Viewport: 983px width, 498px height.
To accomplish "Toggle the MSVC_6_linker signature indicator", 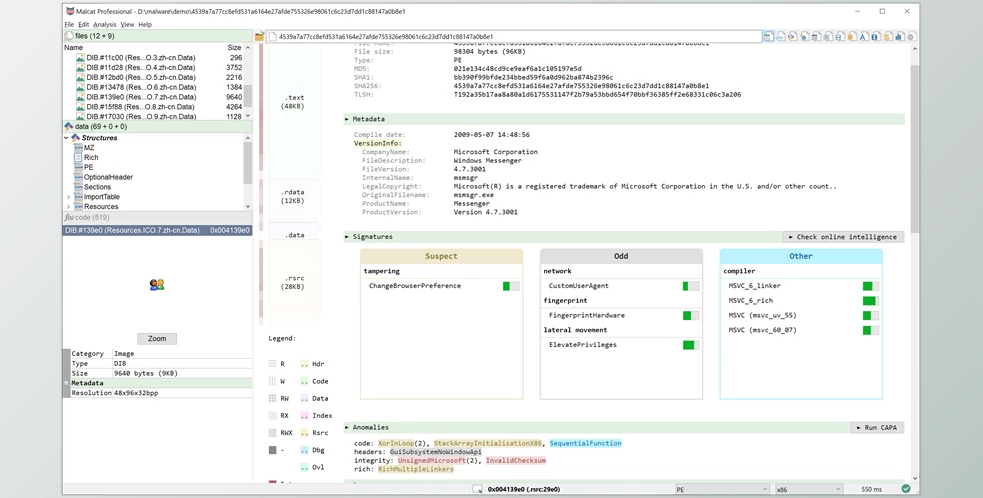I will tap(869, 286).
